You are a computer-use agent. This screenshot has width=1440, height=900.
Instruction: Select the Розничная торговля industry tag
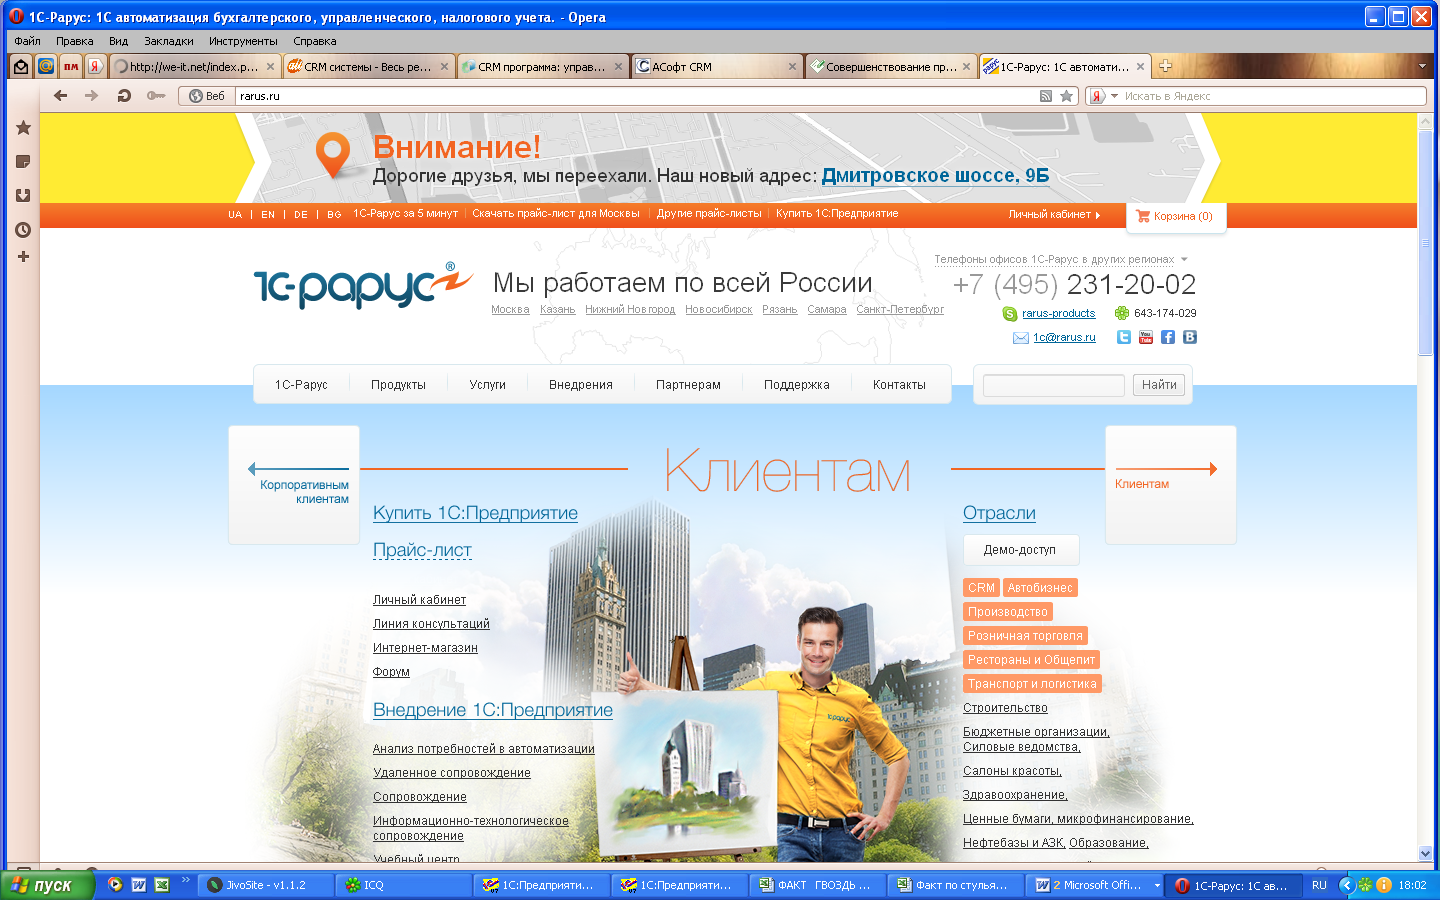pos(1025,636)
